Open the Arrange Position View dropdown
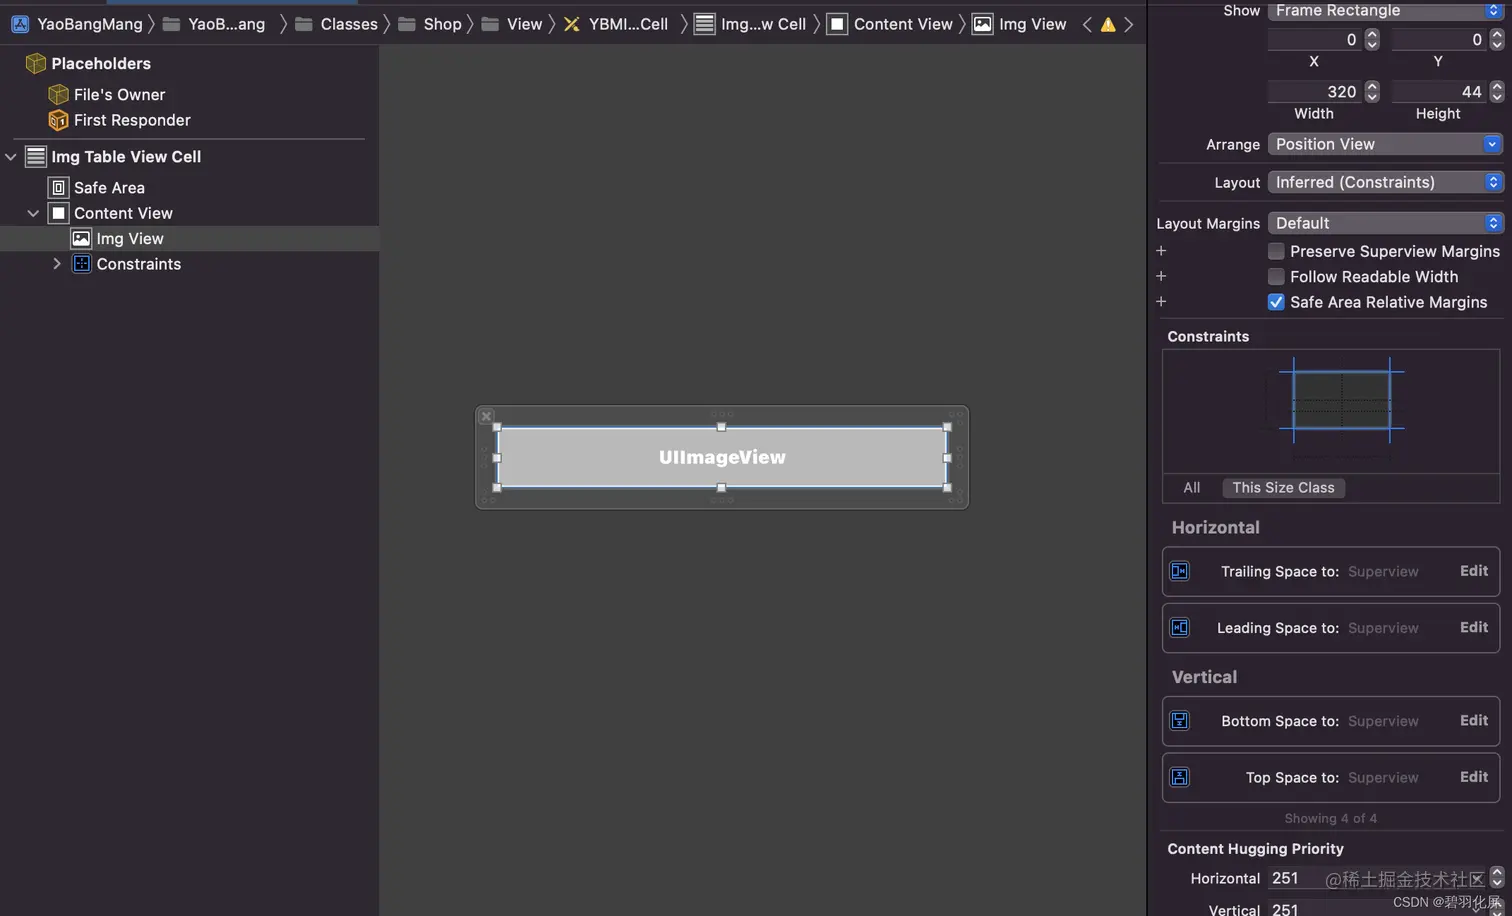 [1385, 144]
